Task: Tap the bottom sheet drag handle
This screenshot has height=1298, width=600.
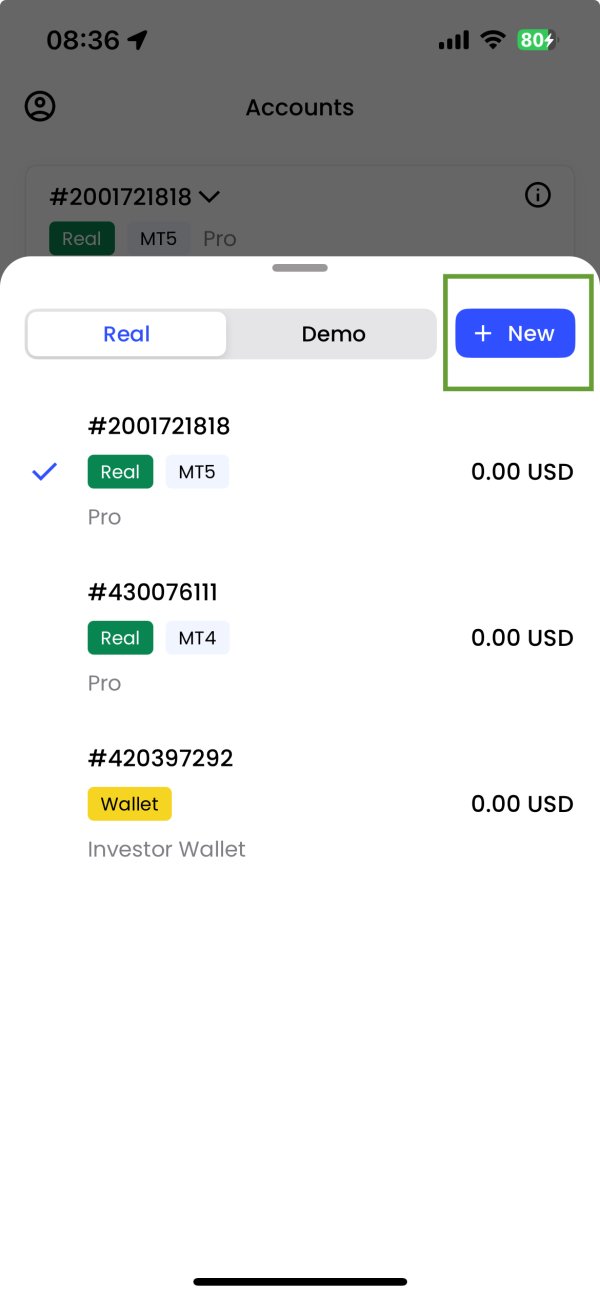Action: tap(300, 268)
